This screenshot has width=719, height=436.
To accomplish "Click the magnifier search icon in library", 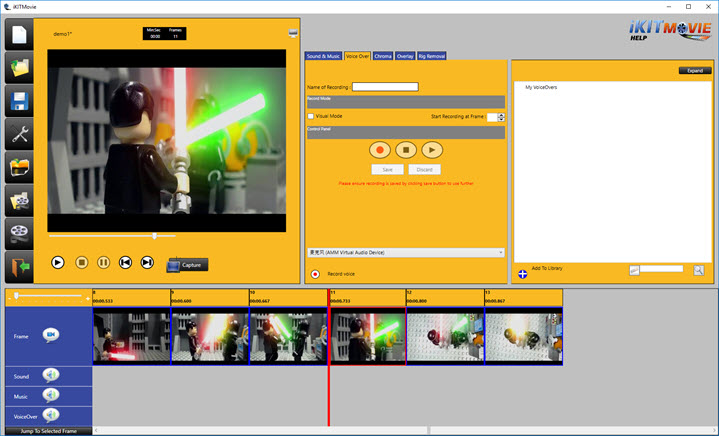I will click(x=699, y=270).
